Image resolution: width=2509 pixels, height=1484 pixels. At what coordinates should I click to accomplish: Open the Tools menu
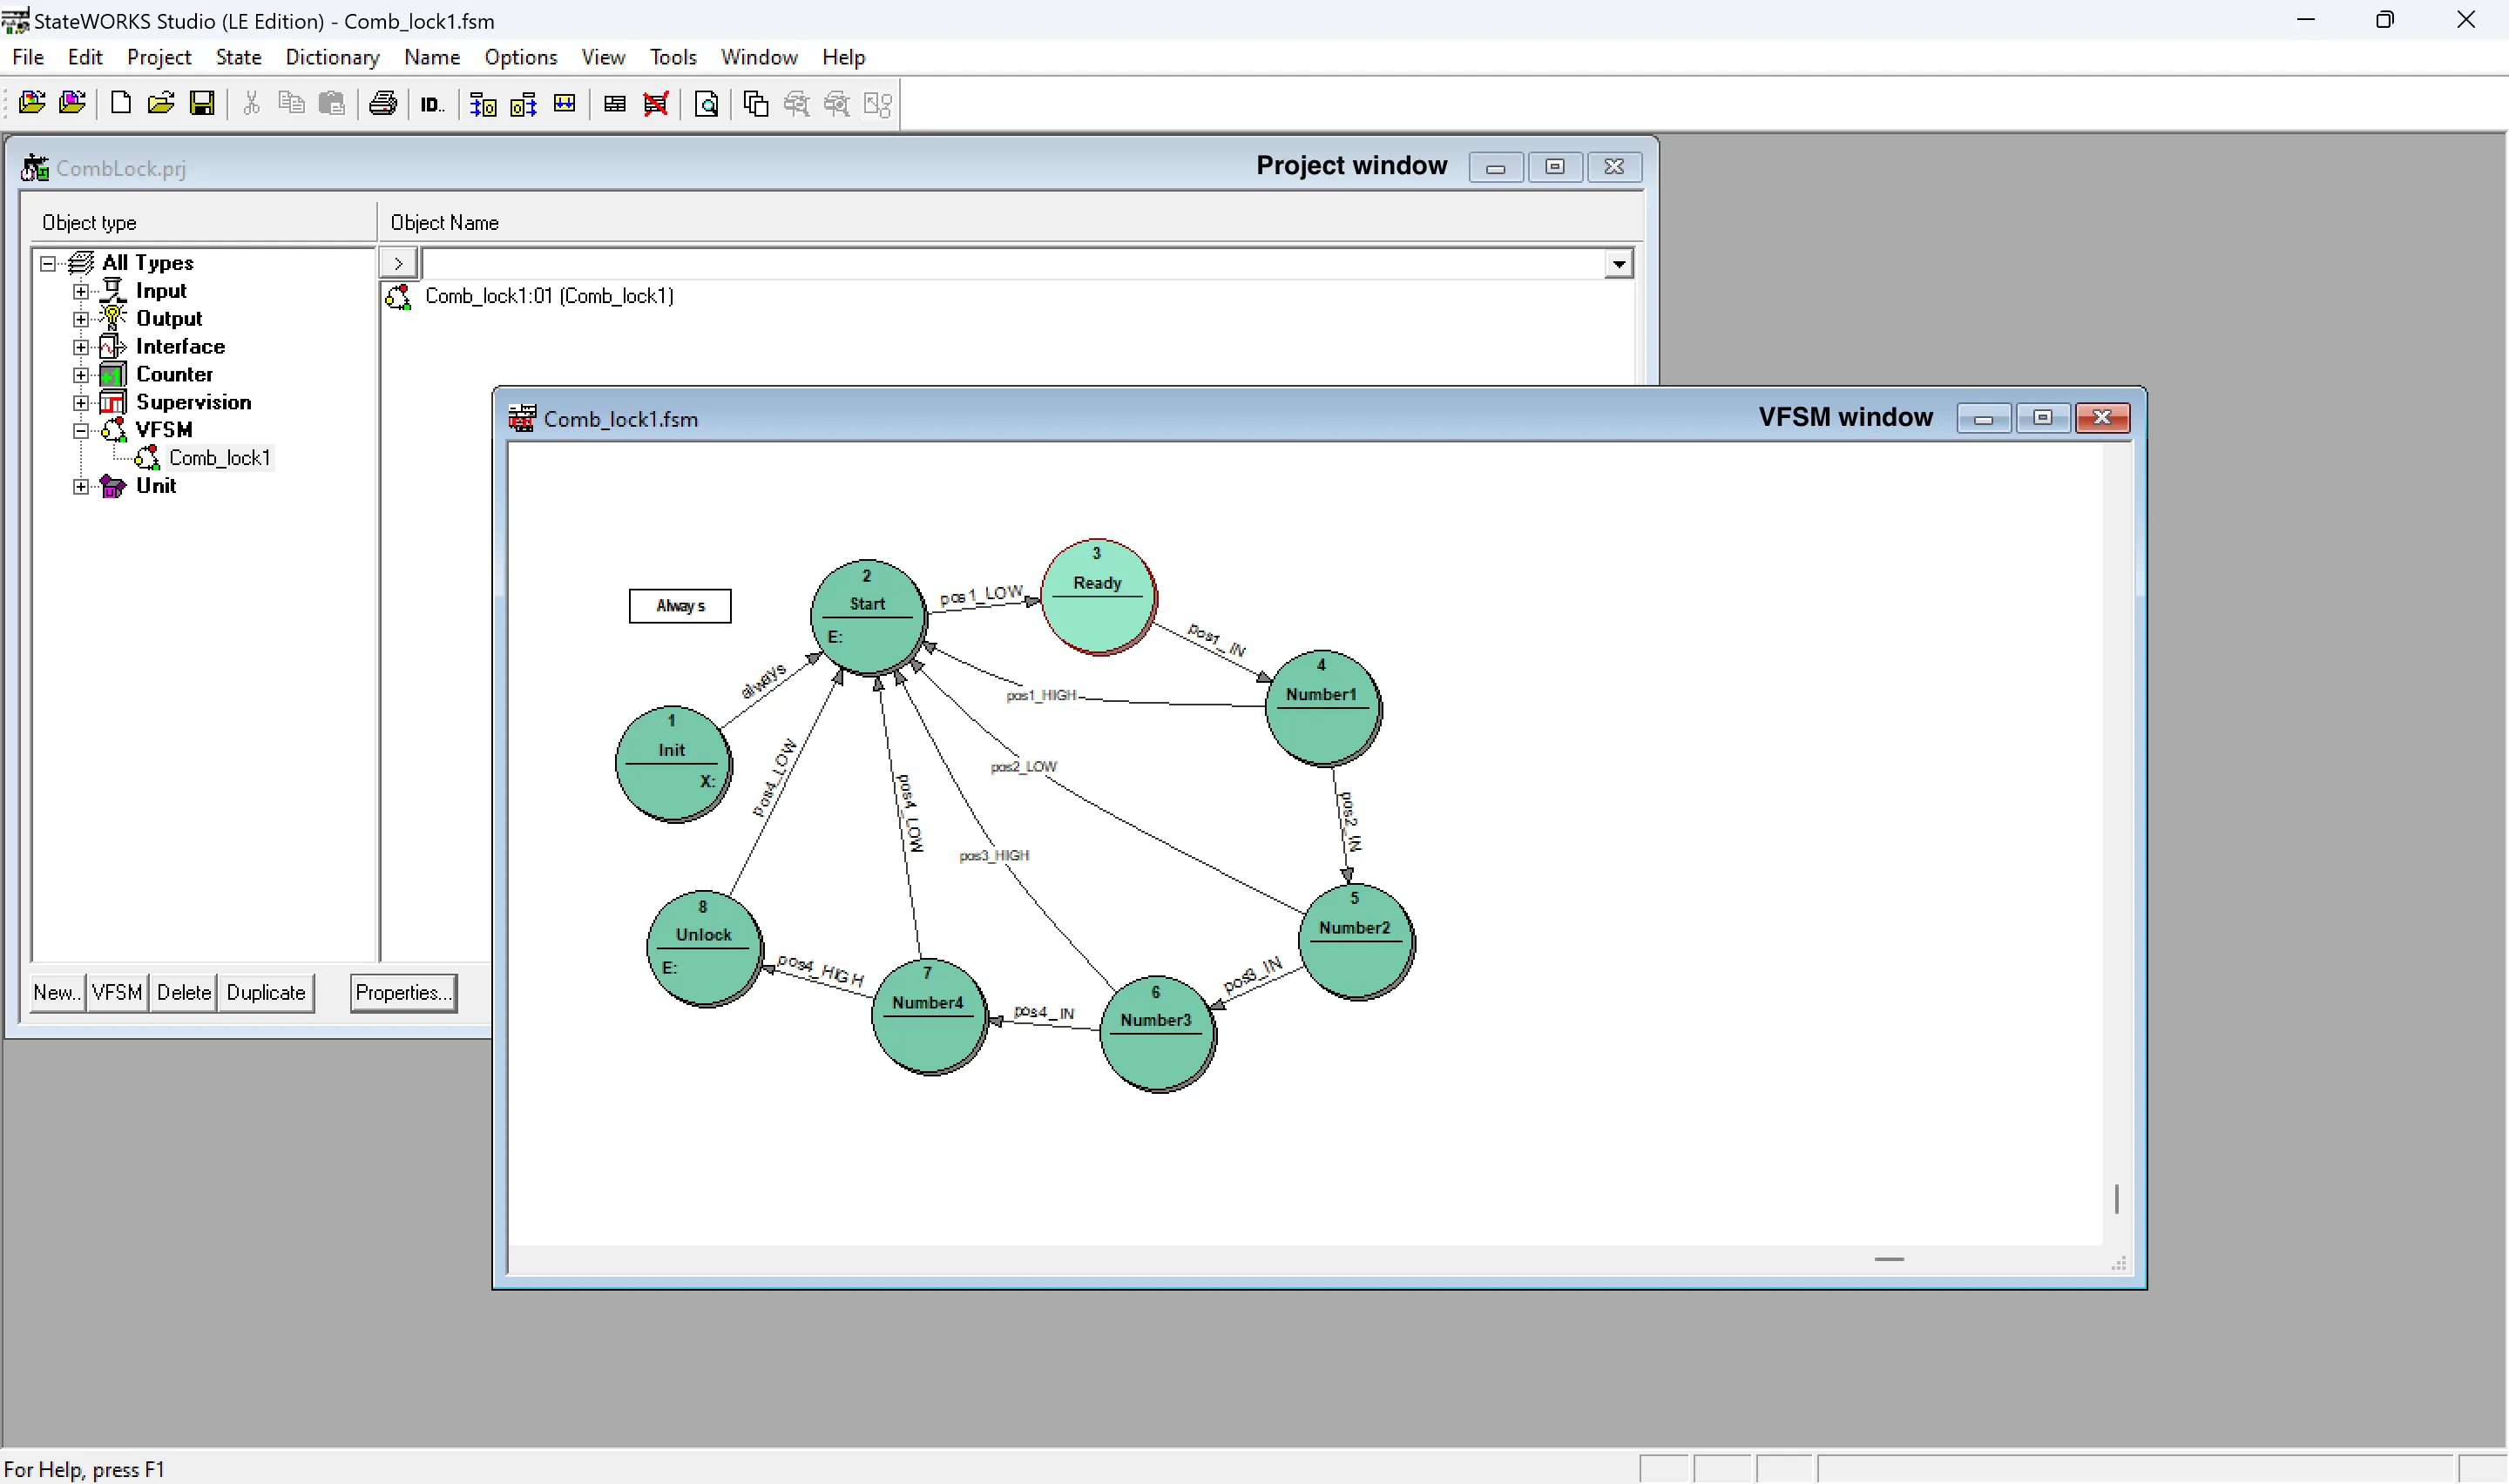click(x=672, y=57)
